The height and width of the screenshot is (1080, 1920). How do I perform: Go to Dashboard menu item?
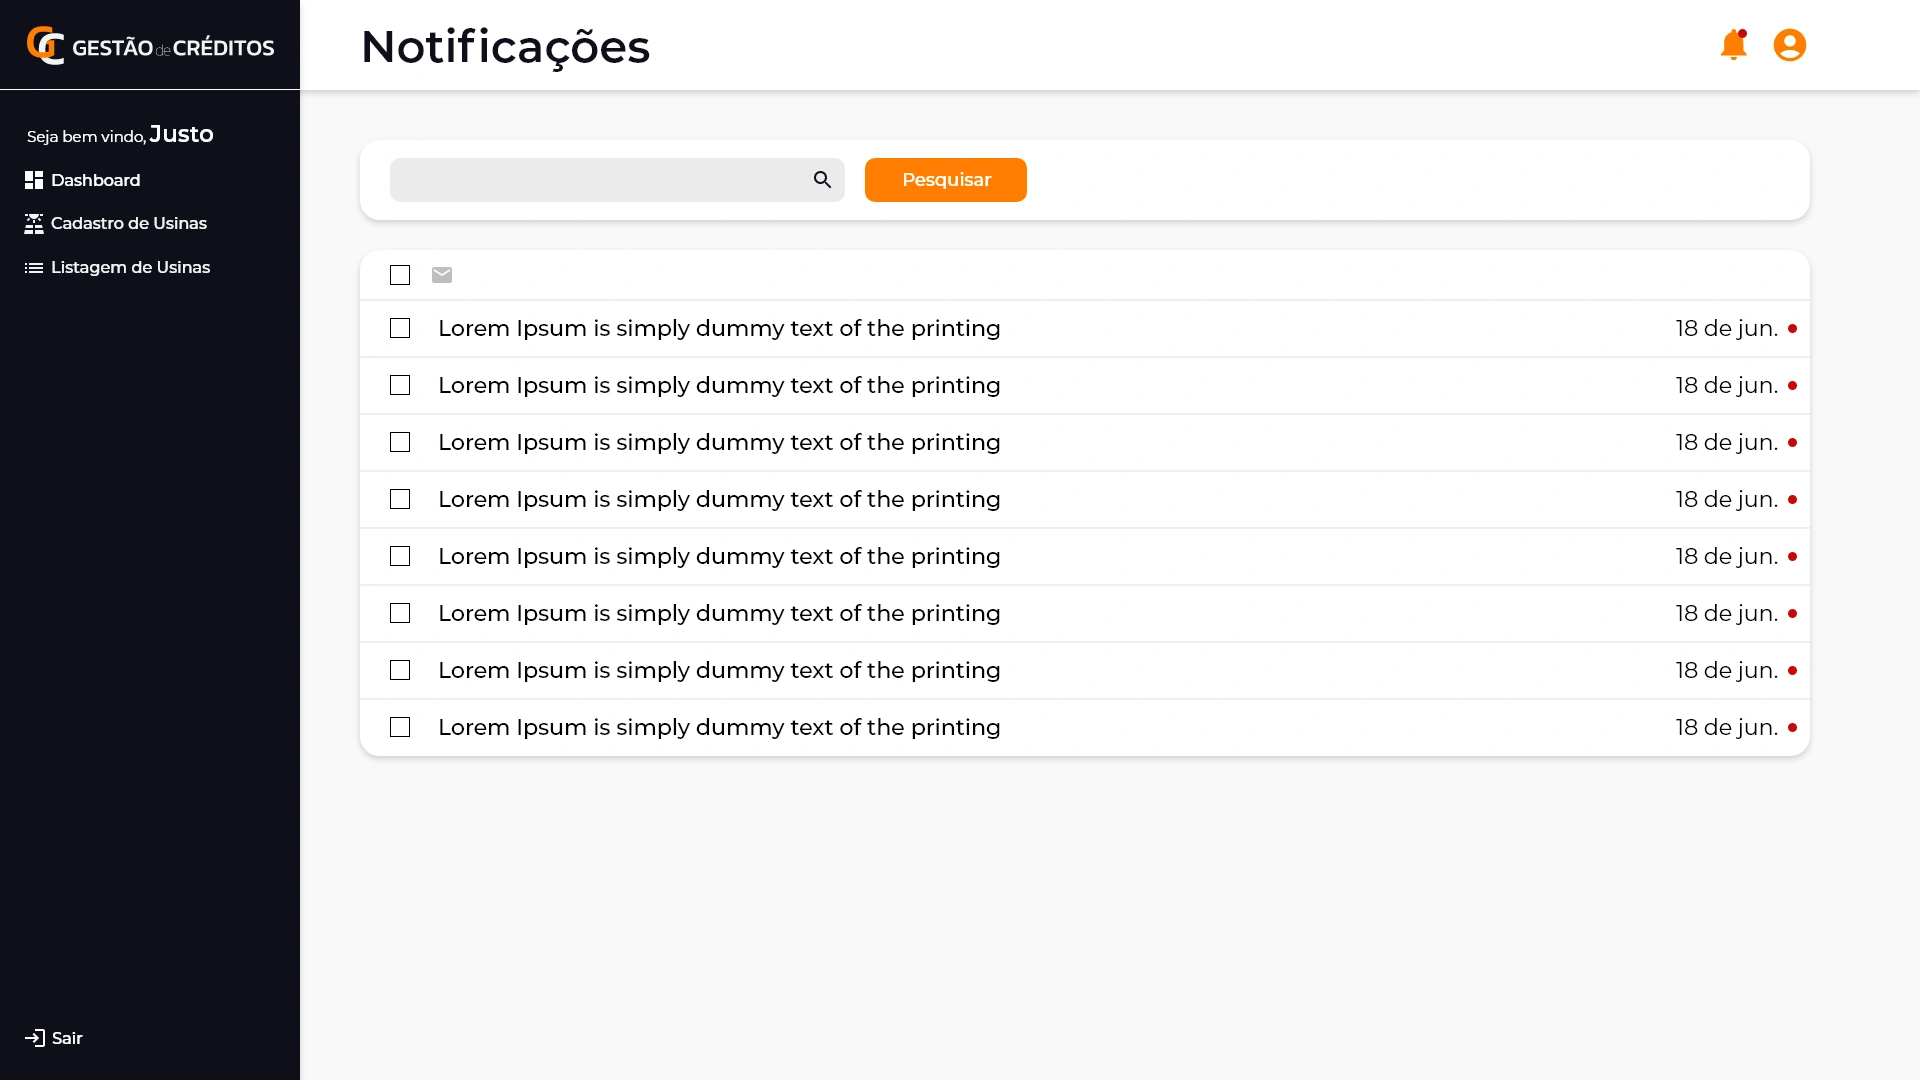click(x=96, y=180)
